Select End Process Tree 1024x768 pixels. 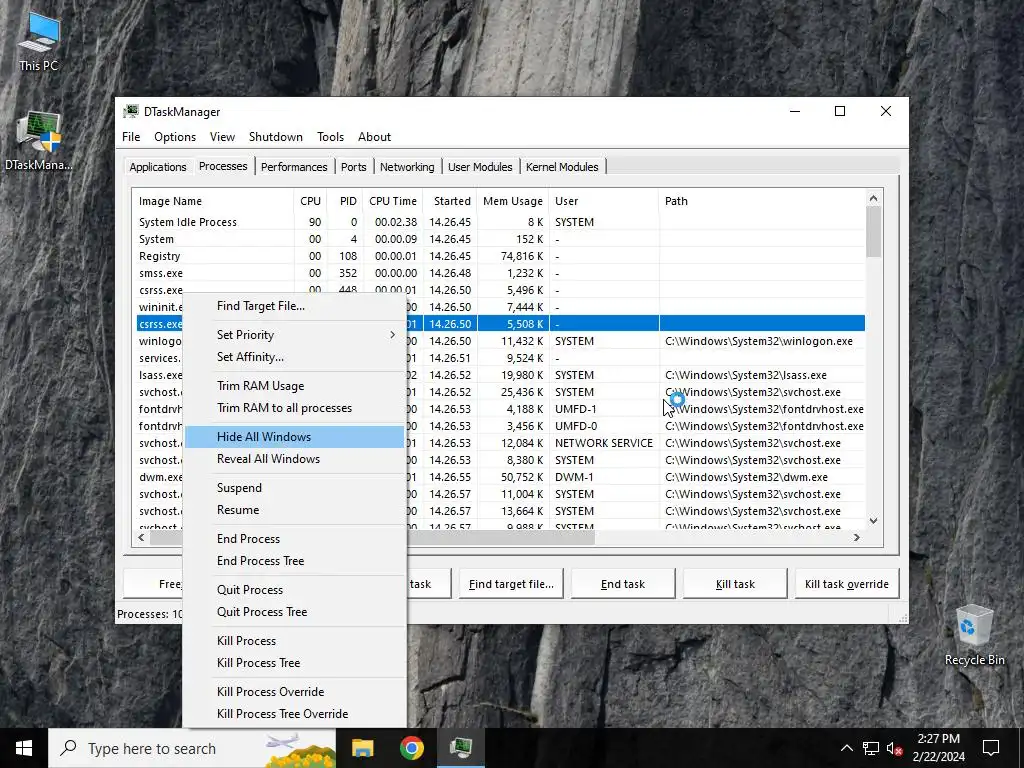coord(295,560)
